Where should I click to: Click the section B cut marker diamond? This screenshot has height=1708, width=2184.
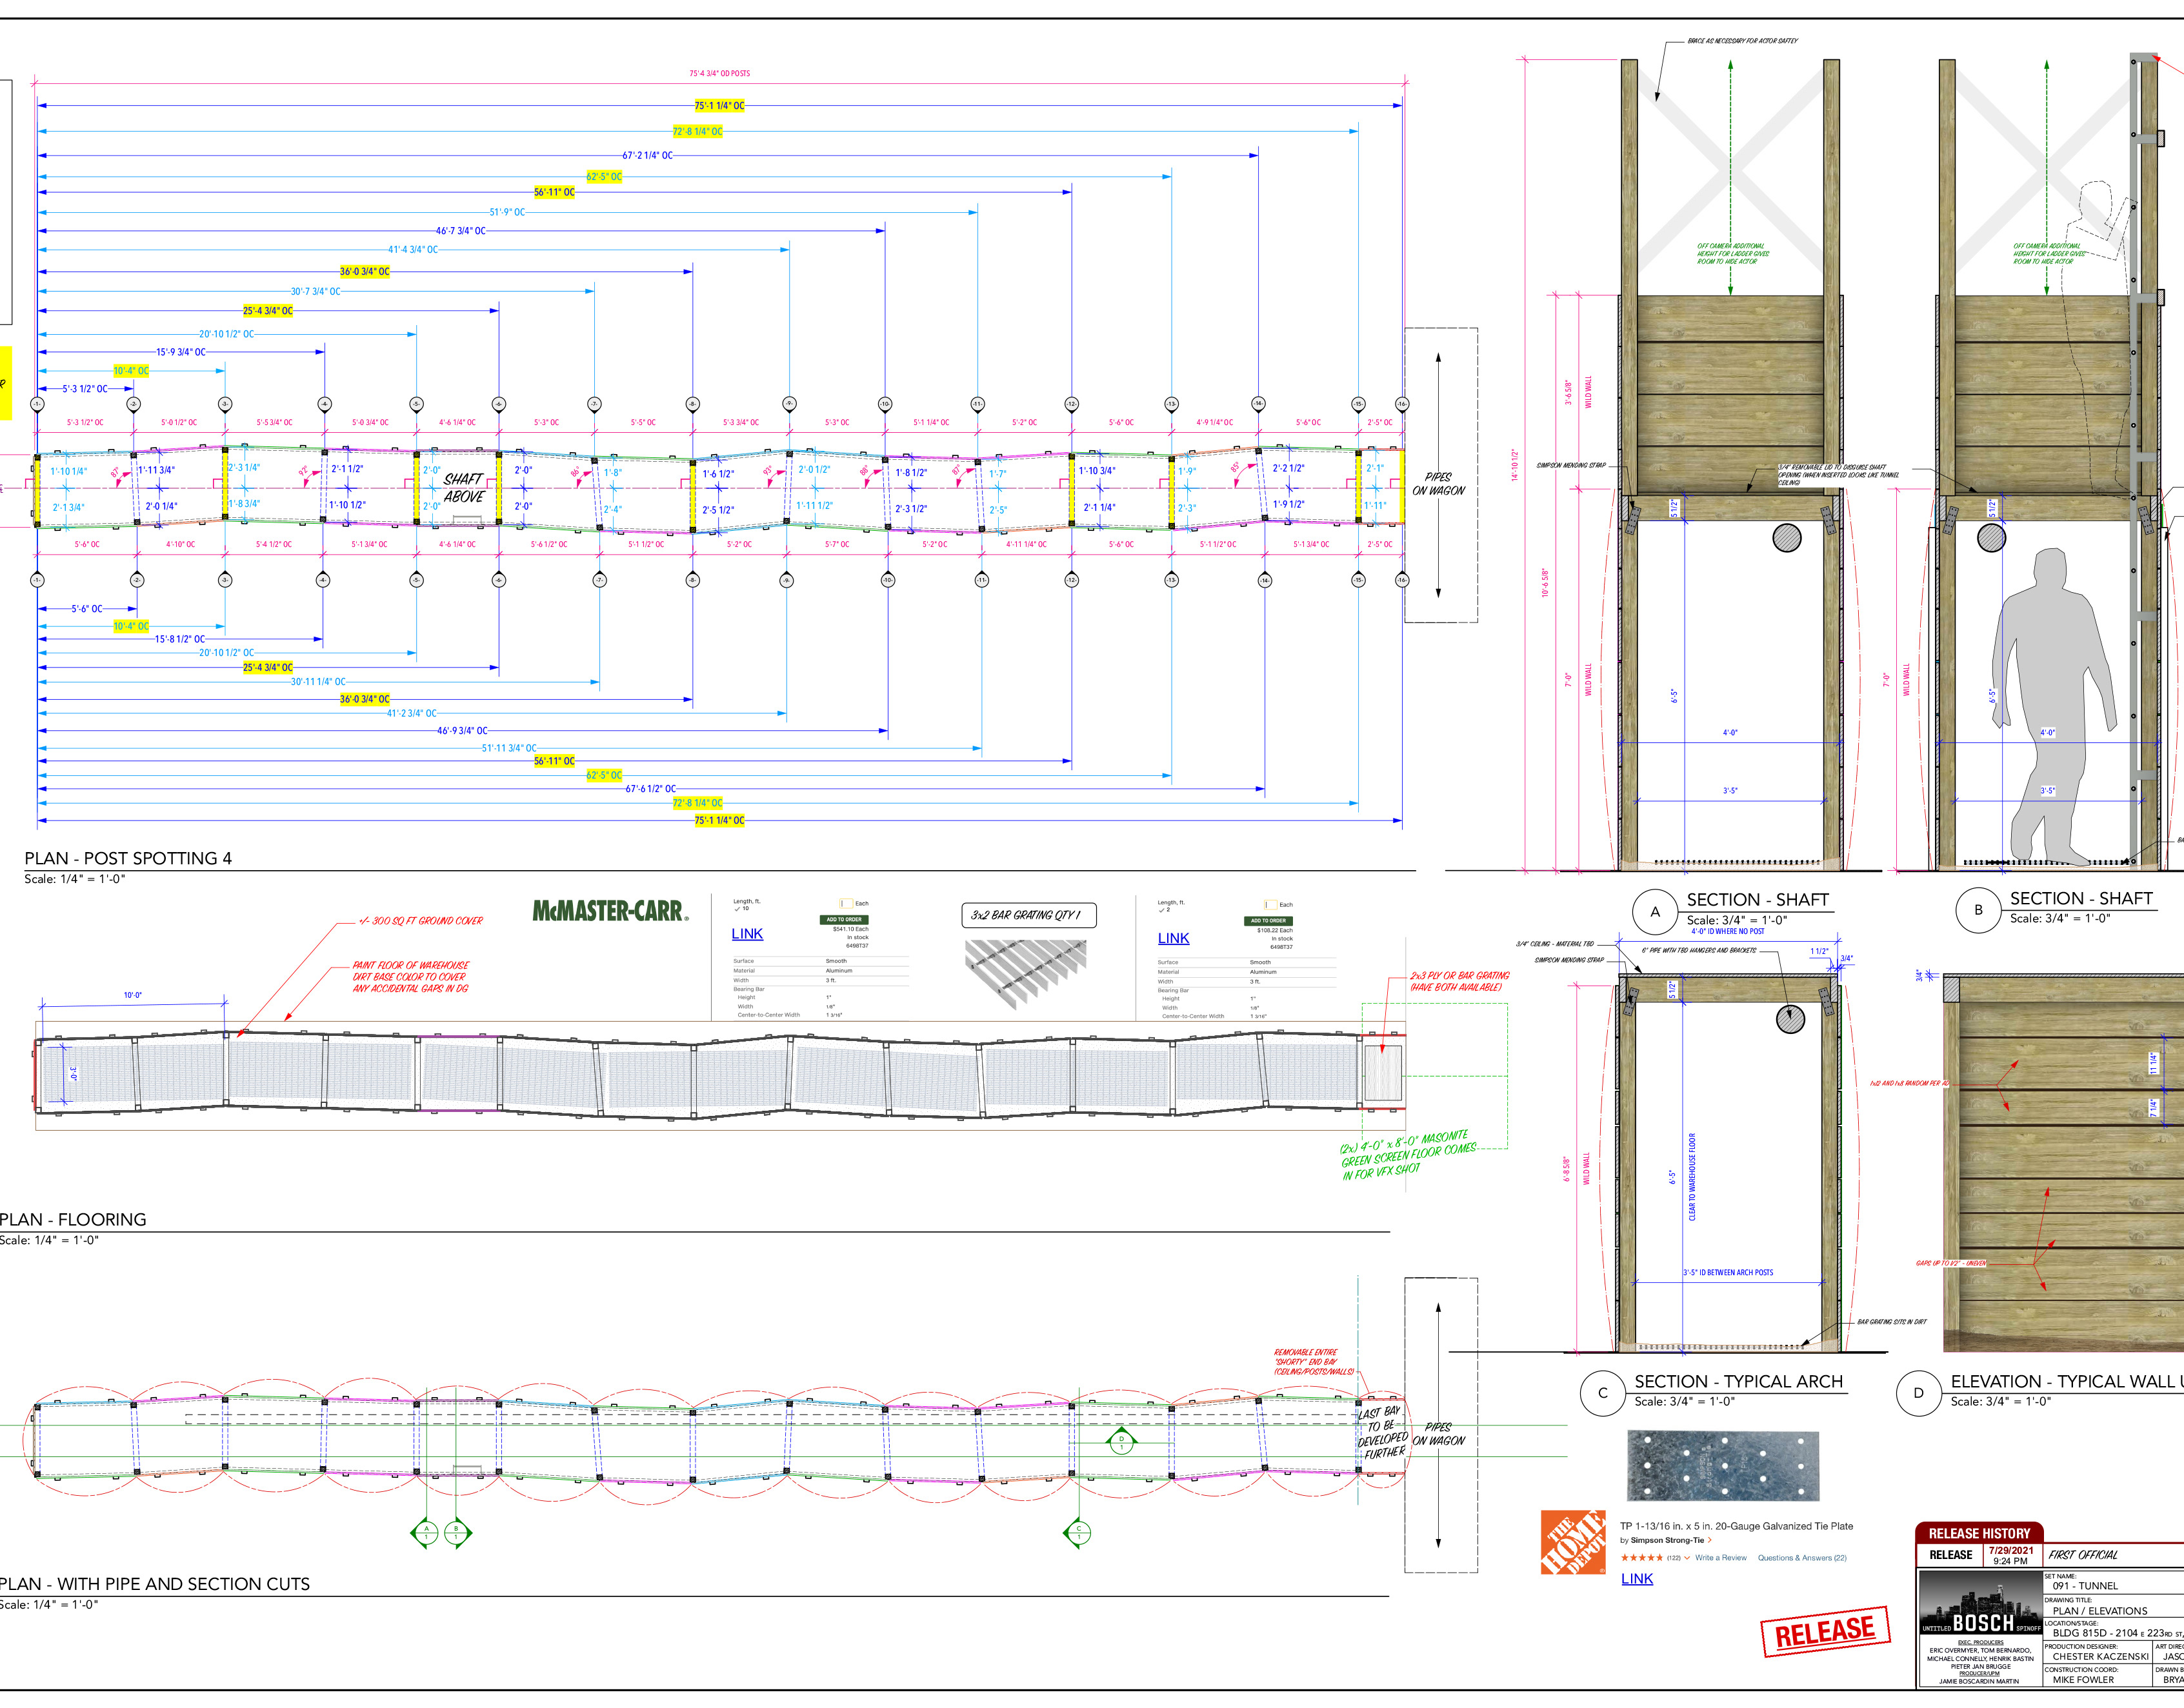(x=456, y=1532)
